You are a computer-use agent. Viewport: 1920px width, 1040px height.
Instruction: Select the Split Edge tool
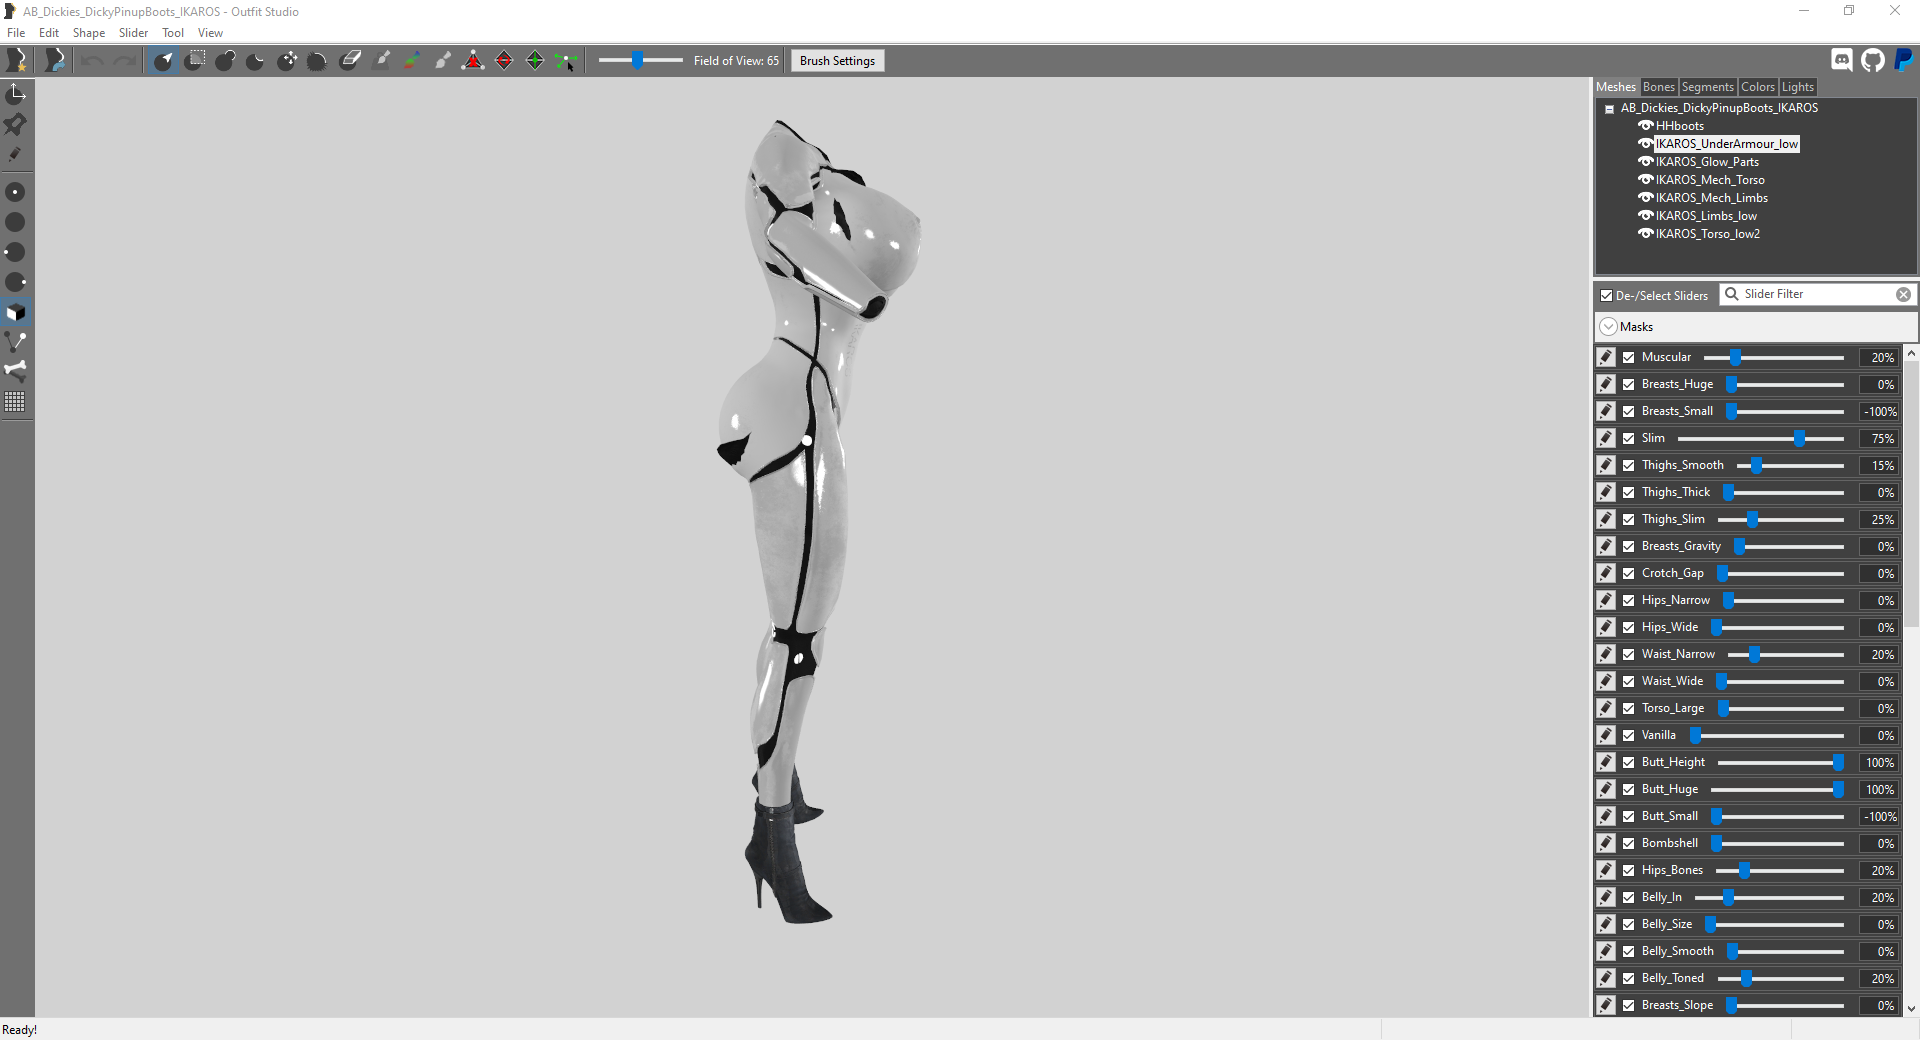coord(535,61)
